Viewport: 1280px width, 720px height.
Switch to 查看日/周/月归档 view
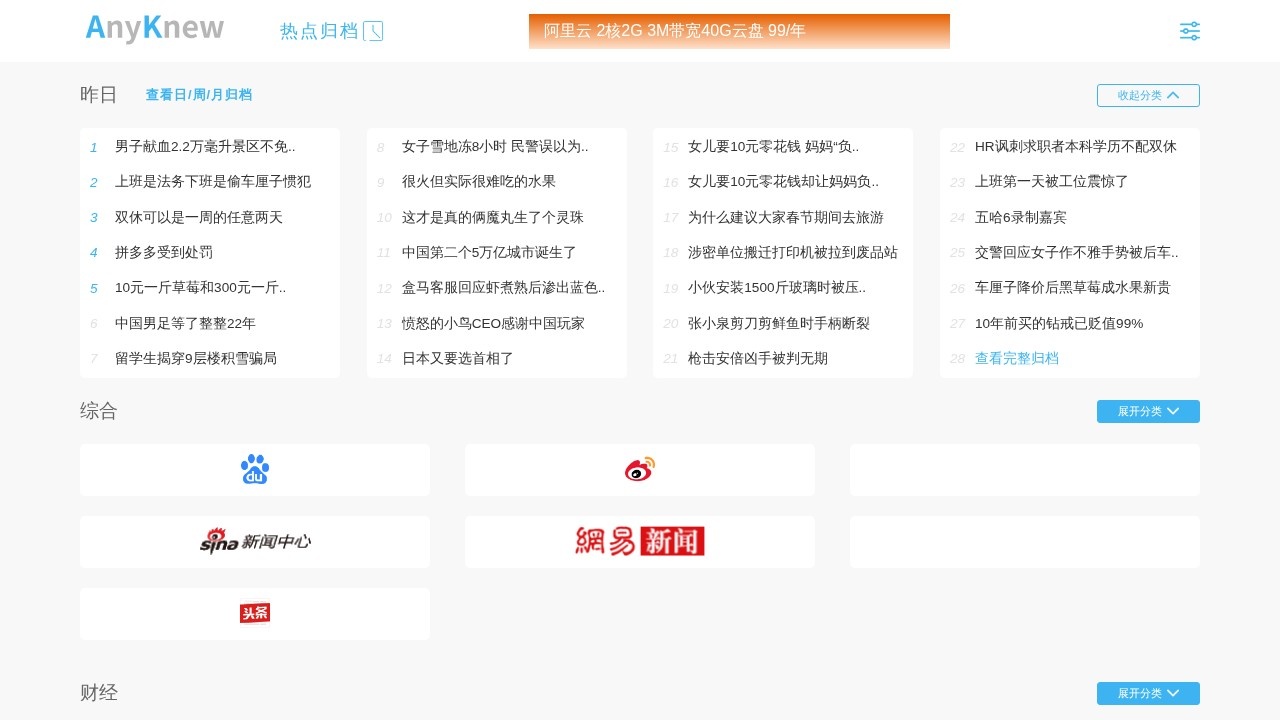tap(199, 95)
